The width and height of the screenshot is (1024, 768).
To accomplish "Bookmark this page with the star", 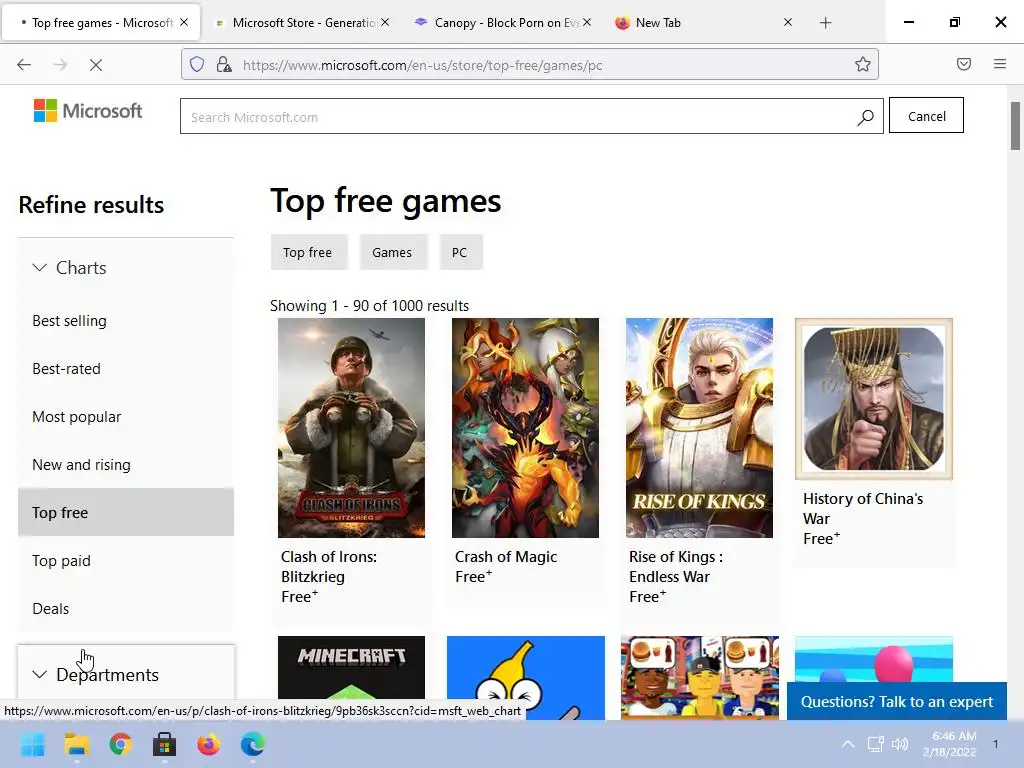I will coord(863,64).
